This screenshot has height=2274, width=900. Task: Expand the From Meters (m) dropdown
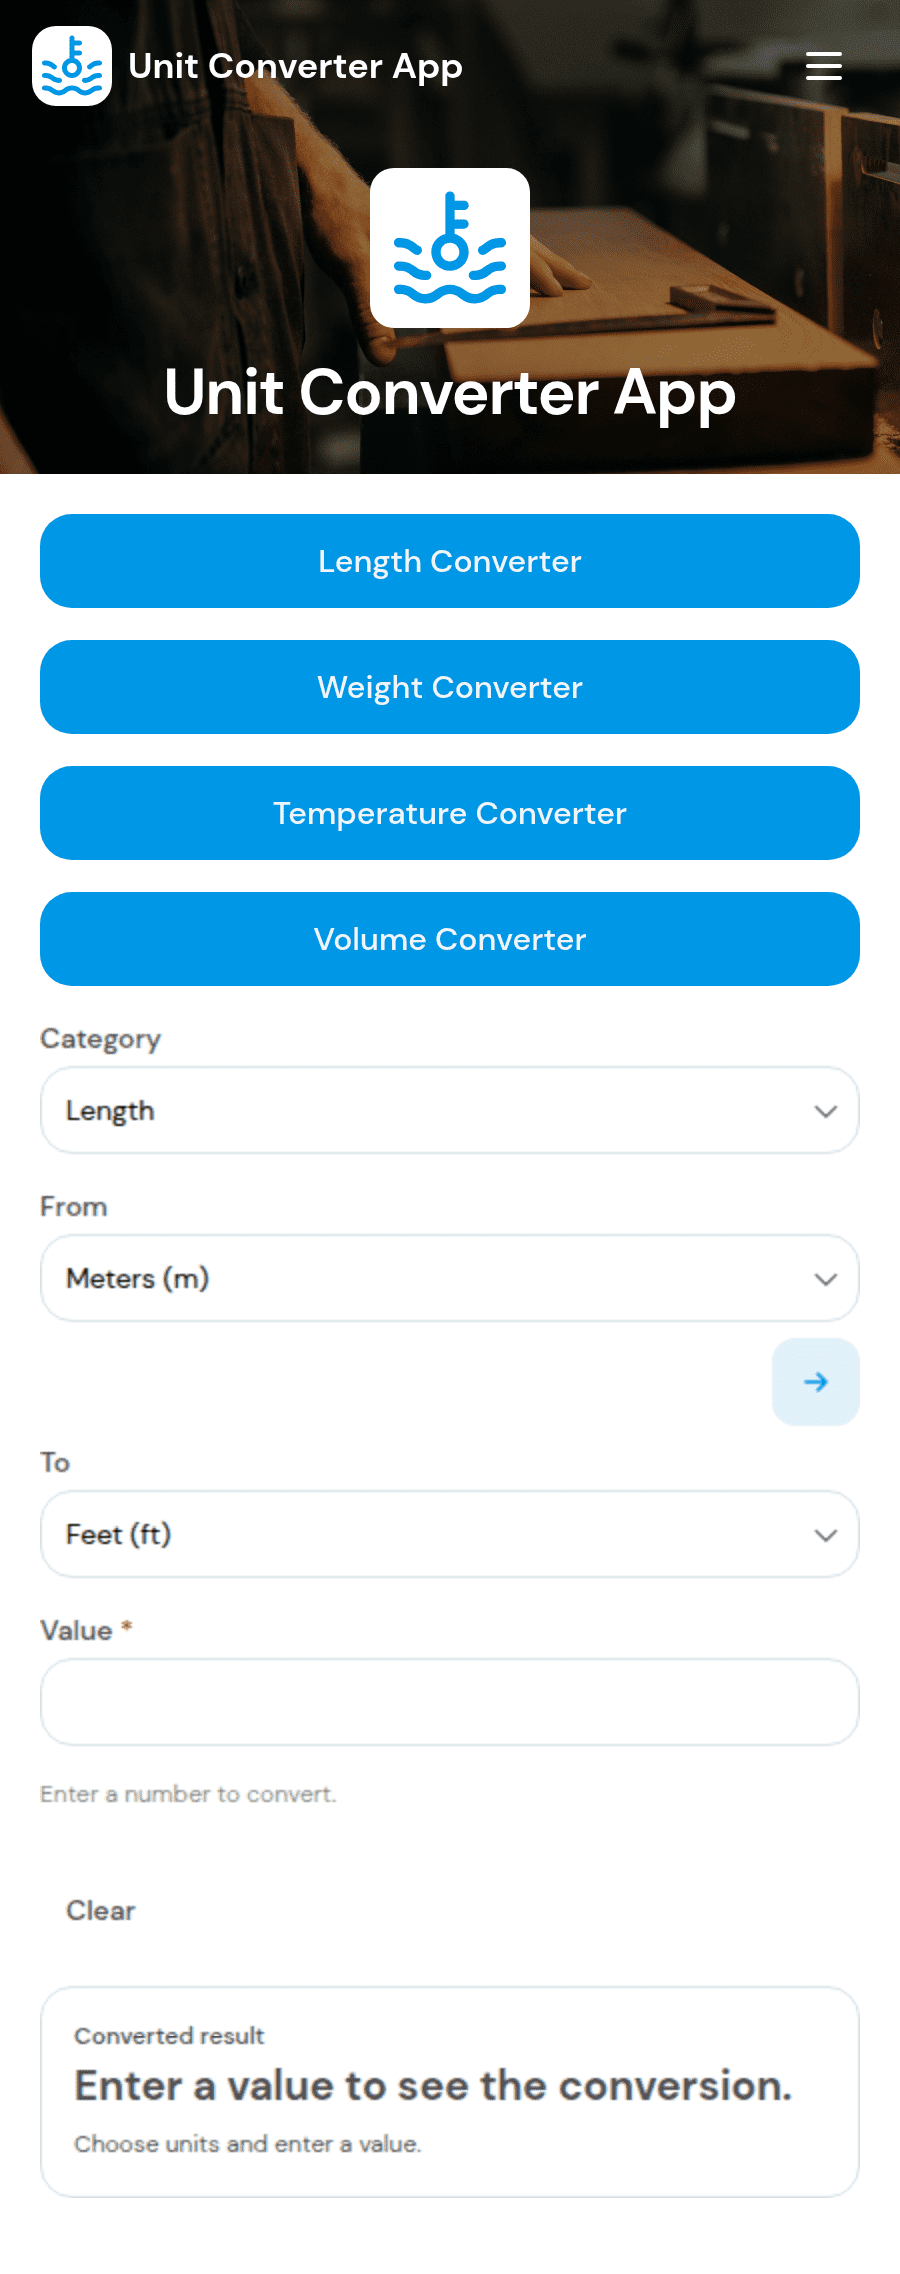point(450,1278)
